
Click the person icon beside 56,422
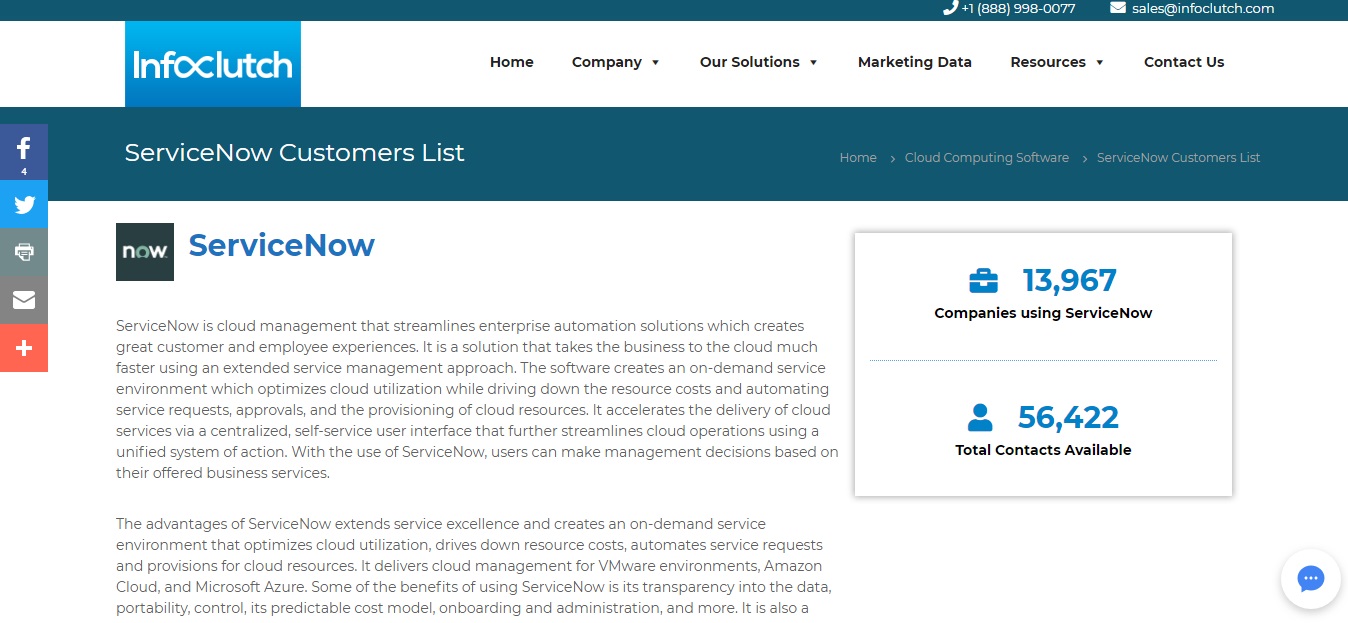point(980,417)
